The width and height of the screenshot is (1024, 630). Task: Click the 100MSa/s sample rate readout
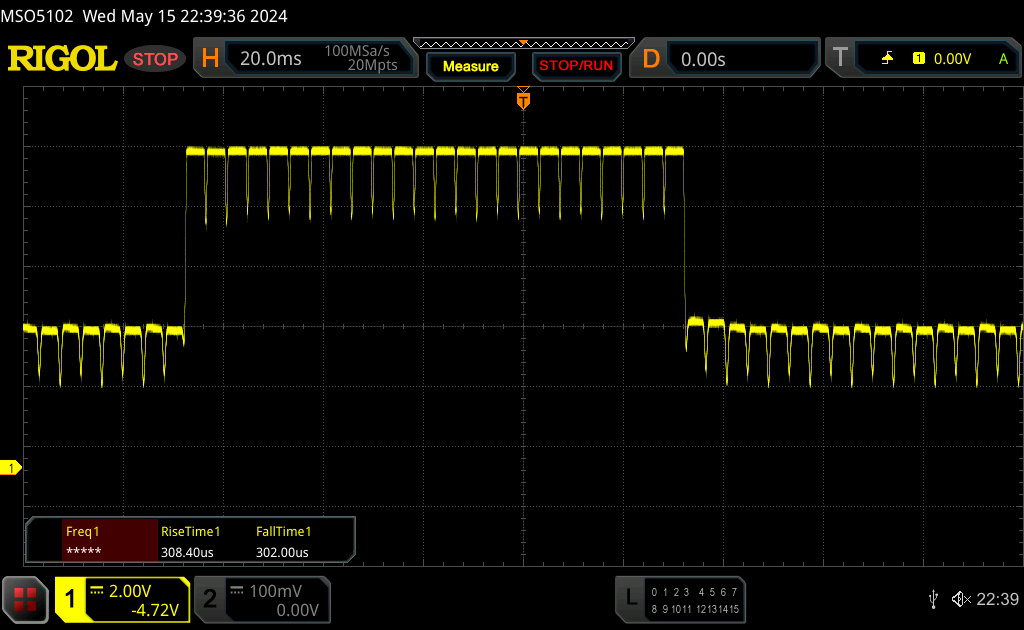pos(357,51)
